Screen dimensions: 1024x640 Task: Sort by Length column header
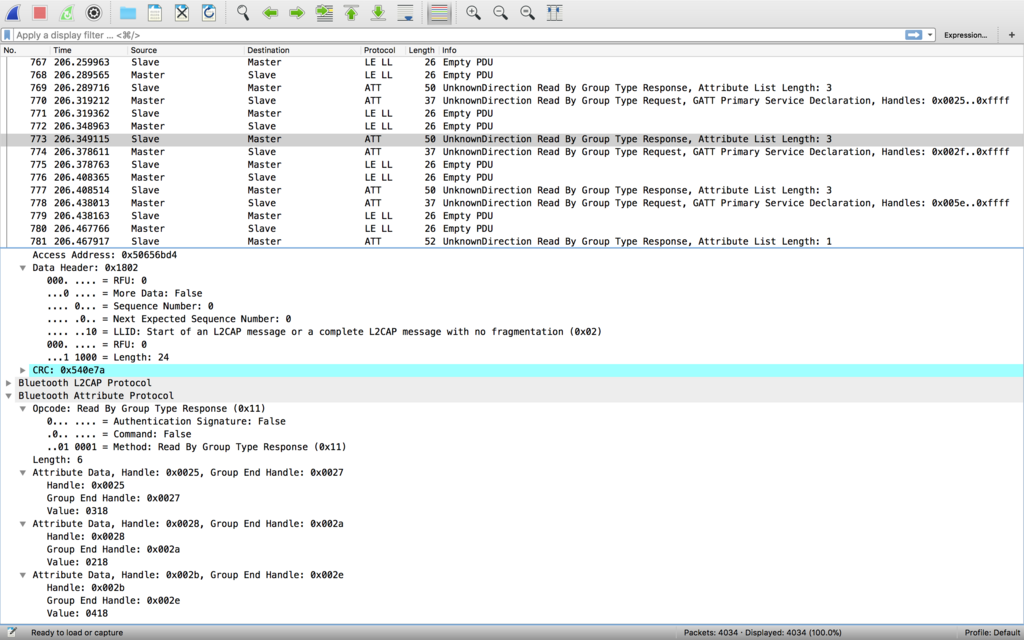click(x=422, y=50)
